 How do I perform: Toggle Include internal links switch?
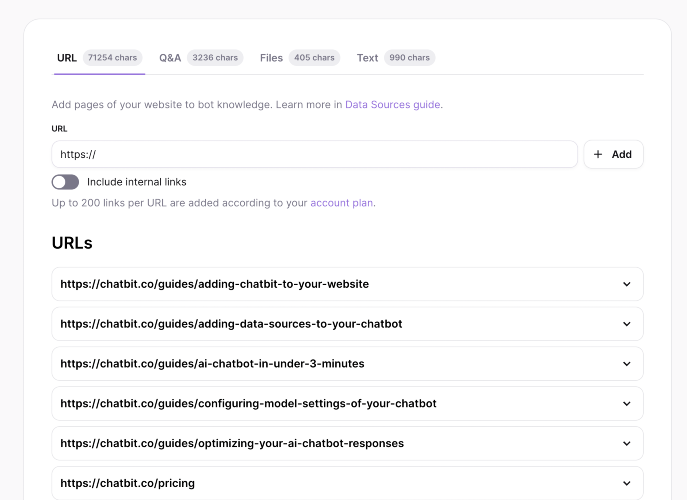65,182
